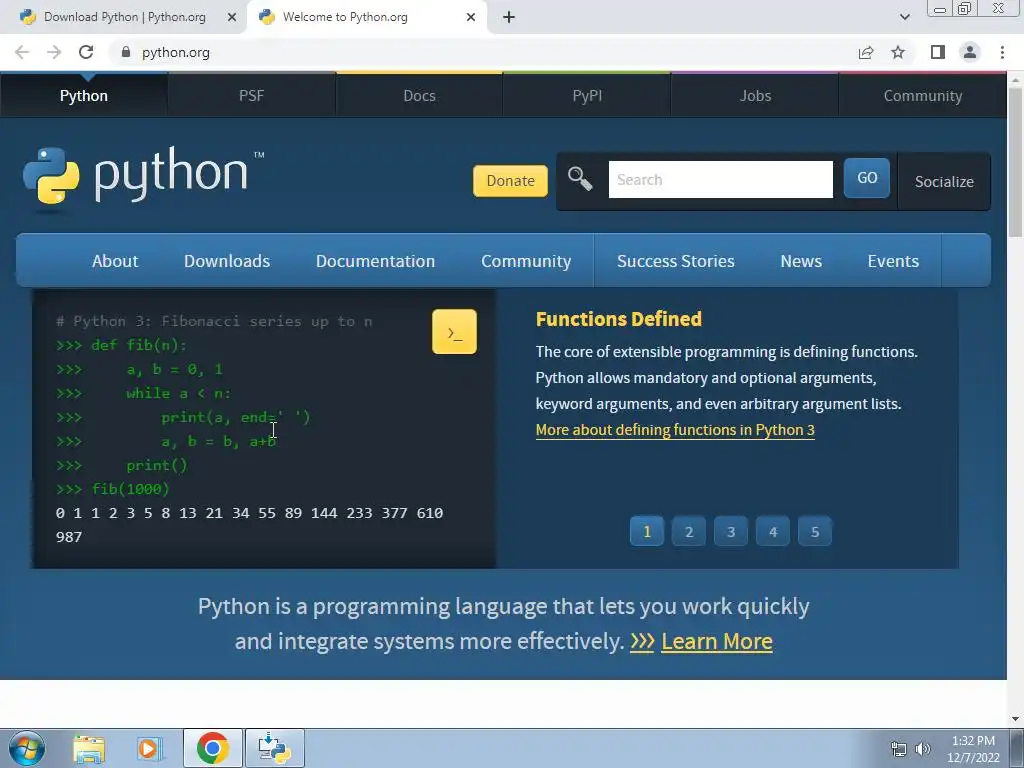This screenshot has width=1024, height=768.
Task: Click the scrollbar down arrow
Action: [1015, 719]
